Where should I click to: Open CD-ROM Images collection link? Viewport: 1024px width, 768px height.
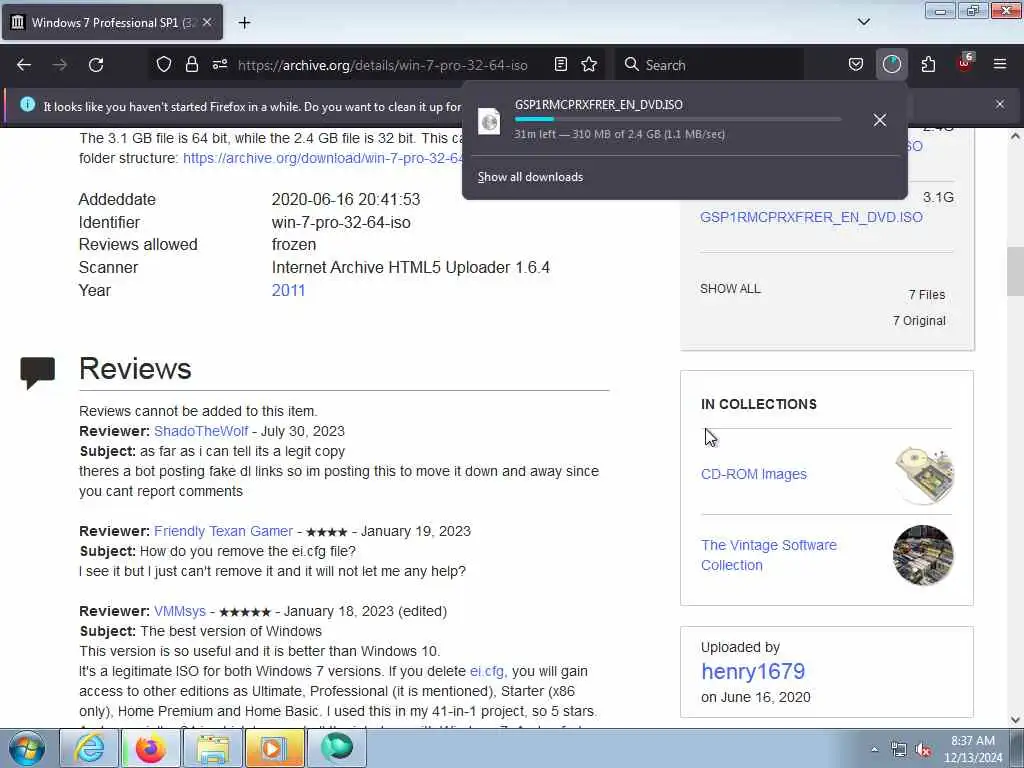(x=754, y=474)
